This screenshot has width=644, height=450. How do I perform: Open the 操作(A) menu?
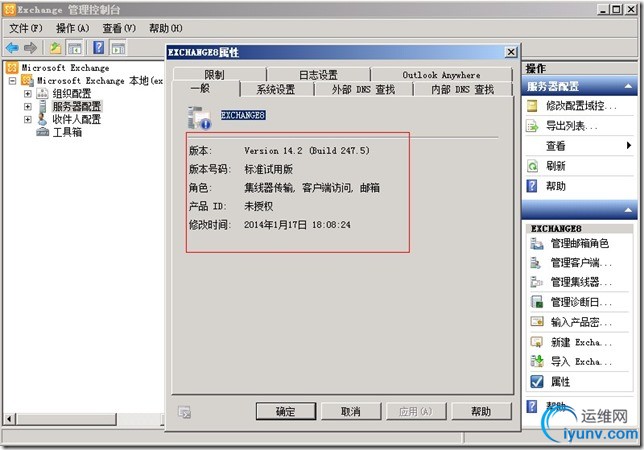pos(72,28)
